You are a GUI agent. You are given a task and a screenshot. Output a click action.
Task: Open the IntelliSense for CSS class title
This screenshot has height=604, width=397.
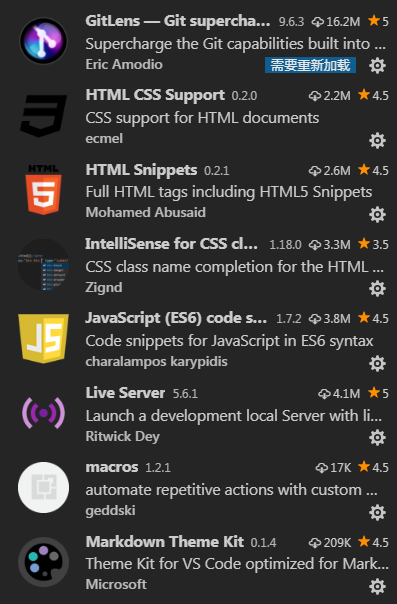tap(171, 244)
